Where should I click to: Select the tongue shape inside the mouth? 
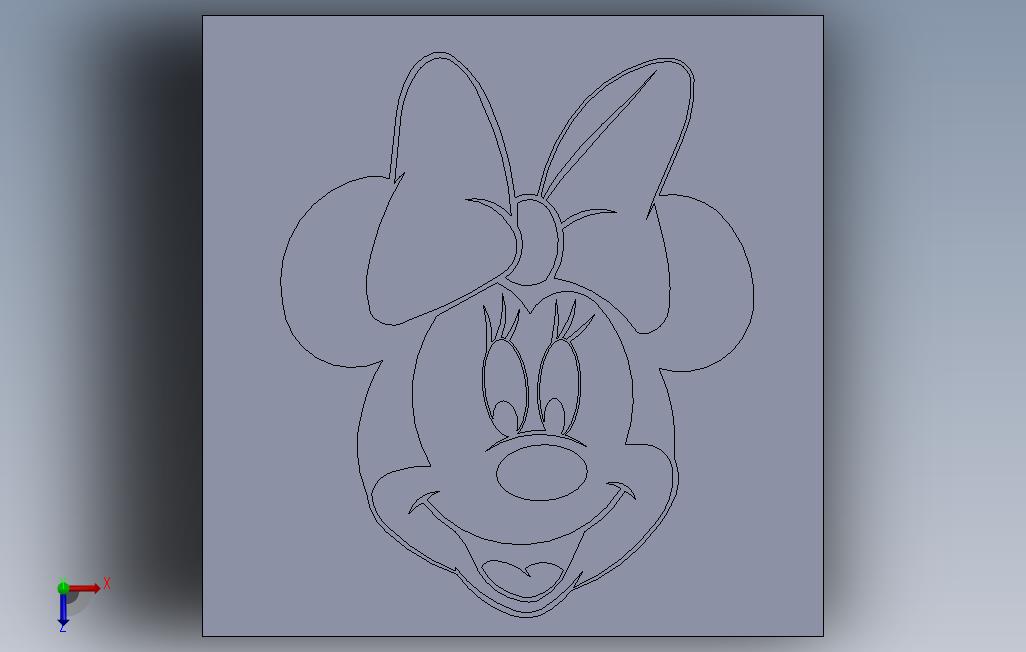(523, 577)
